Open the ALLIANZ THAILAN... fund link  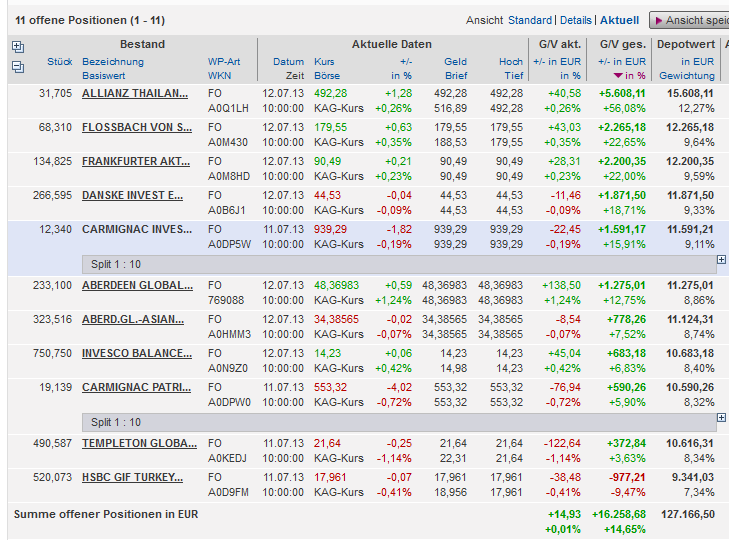click(135, 93)
